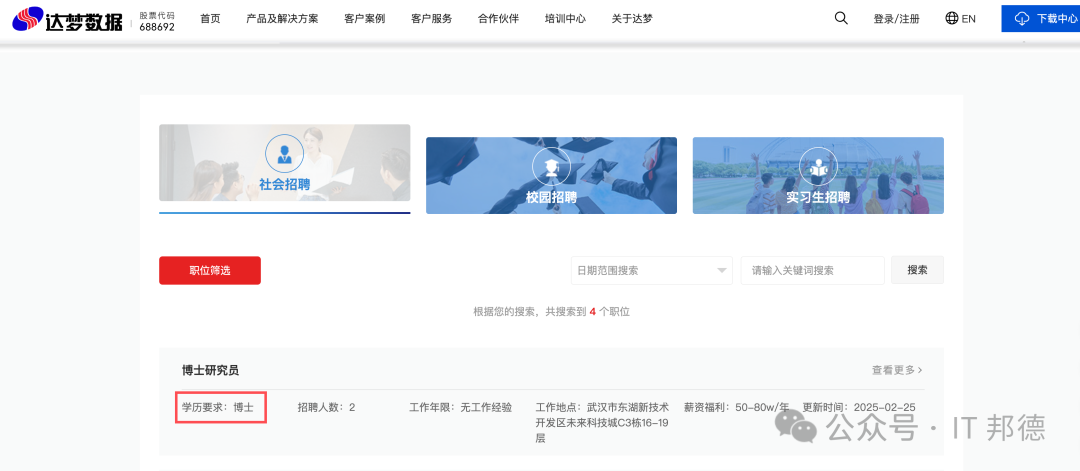Select the 社会招聘 person icon
Image resolution: width=1080 pixels, height=471 pixels.
[284, 154]
